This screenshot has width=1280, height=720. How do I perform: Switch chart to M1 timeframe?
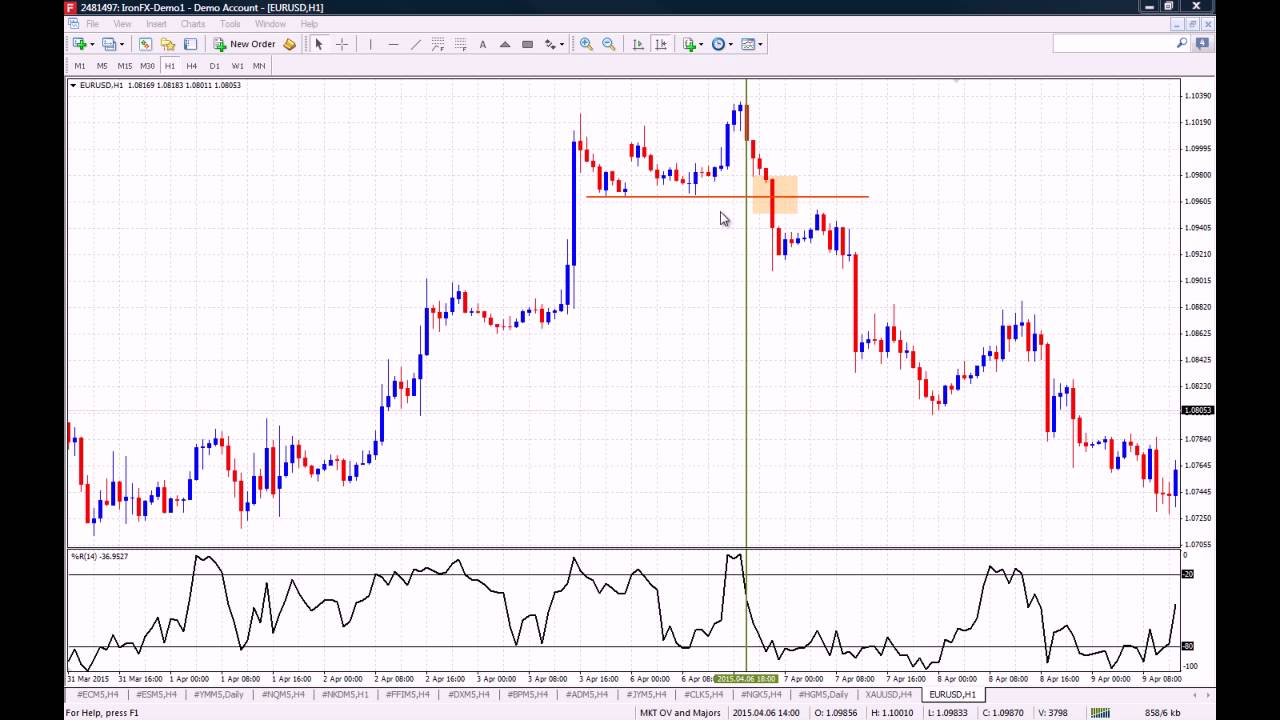click(x=80, y=66)
